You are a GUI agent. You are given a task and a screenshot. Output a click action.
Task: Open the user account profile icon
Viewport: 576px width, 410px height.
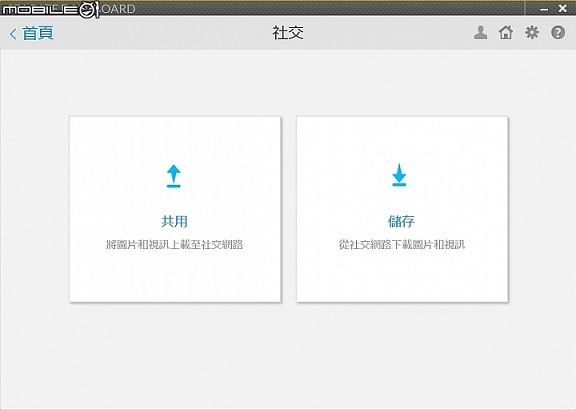pos(480,33)
